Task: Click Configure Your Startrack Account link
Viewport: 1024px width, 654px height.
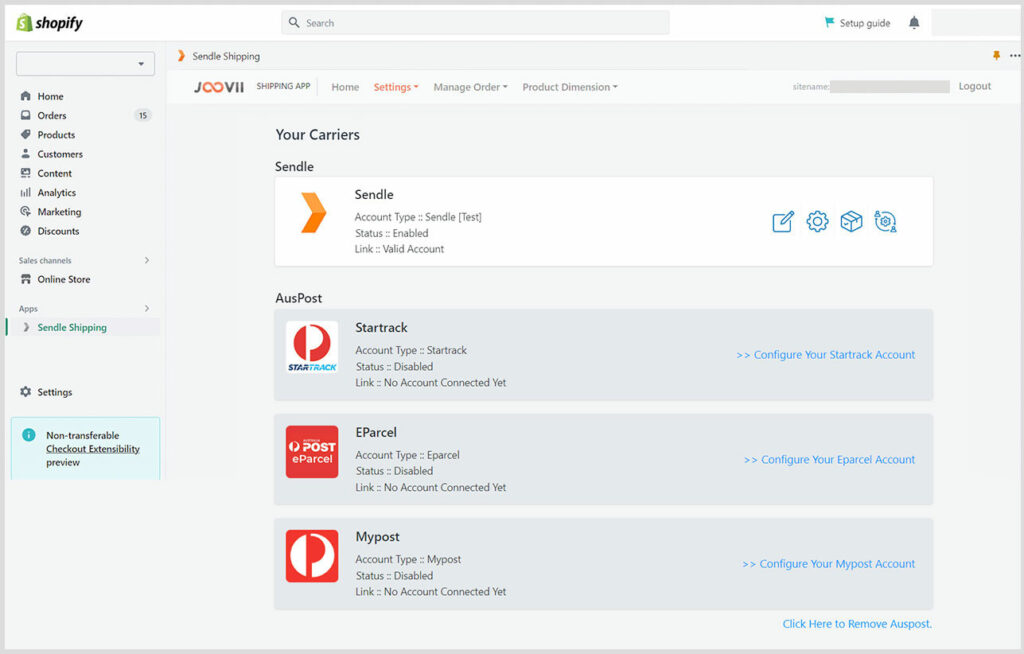Action: pos(825,355)
